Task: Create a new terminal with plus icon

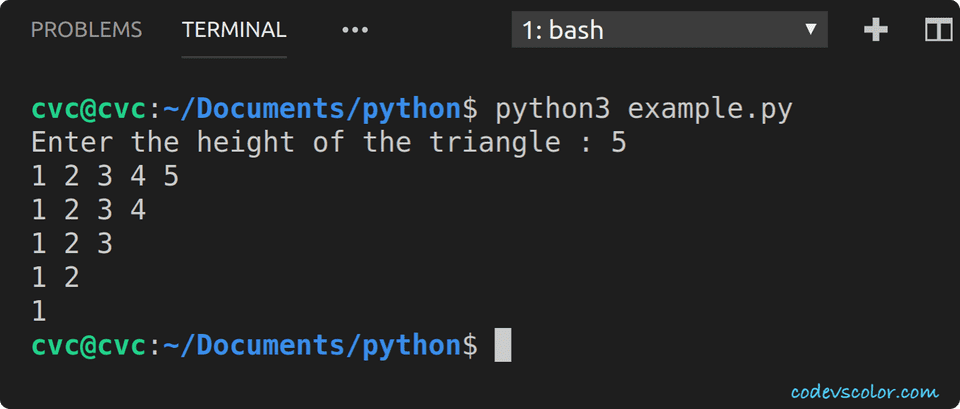Action: coord(876,30)
